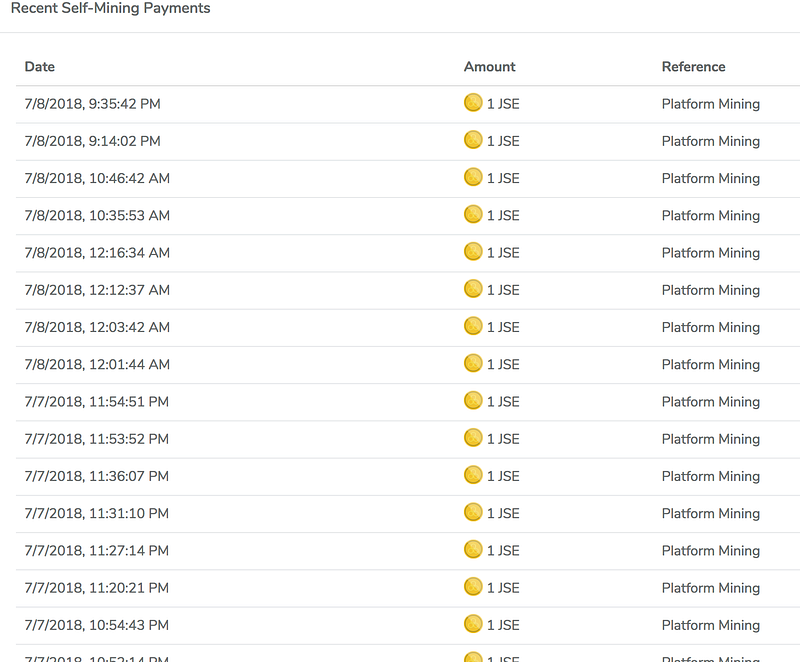Select date 7/8/2018, 12:12:37 AM
The height and width of the screenshot is (662, 800).
point(97,290)
